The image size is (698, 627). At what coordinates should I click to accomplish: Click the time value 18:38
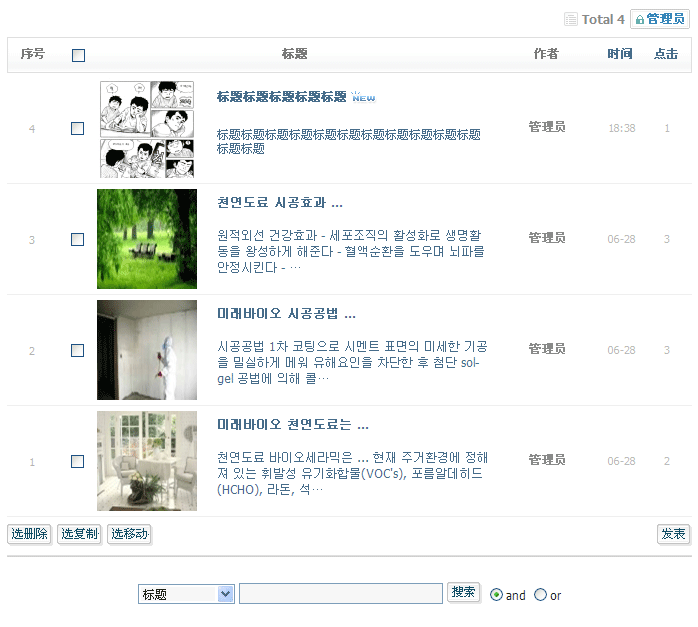coord(622,128)
